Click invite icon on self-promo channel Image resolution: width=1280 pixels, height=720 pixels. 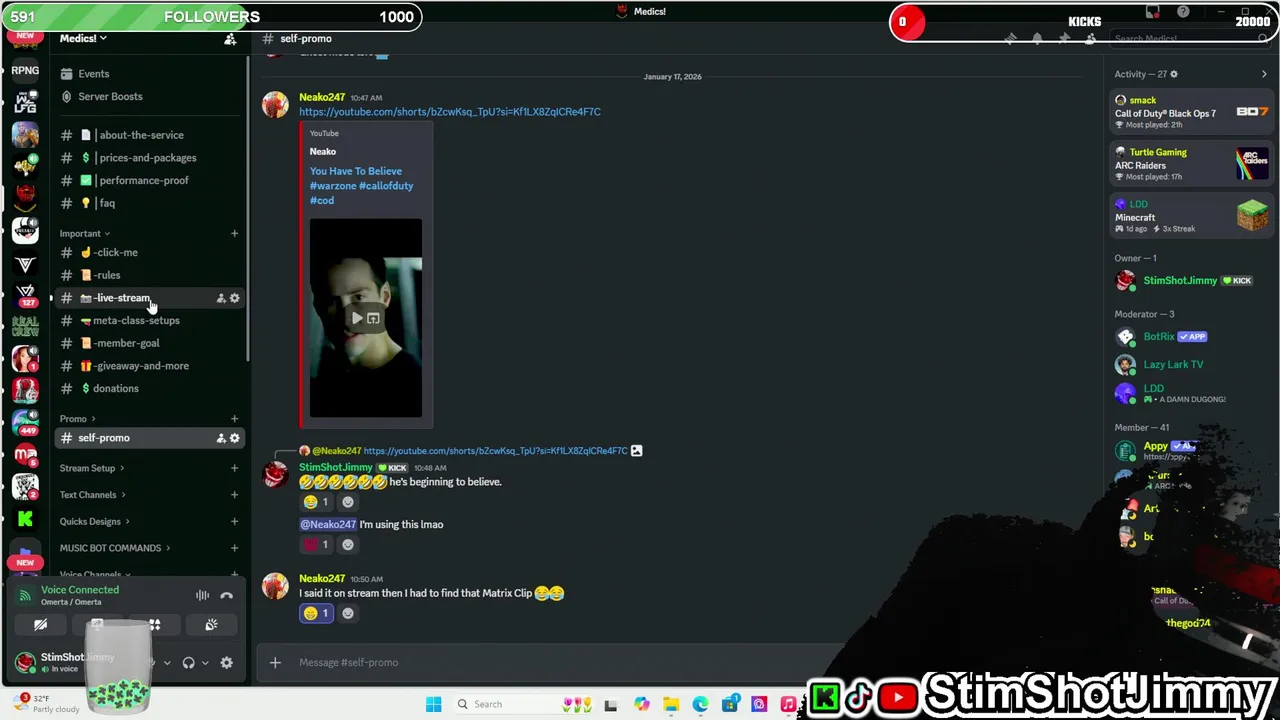click(221, 438)
